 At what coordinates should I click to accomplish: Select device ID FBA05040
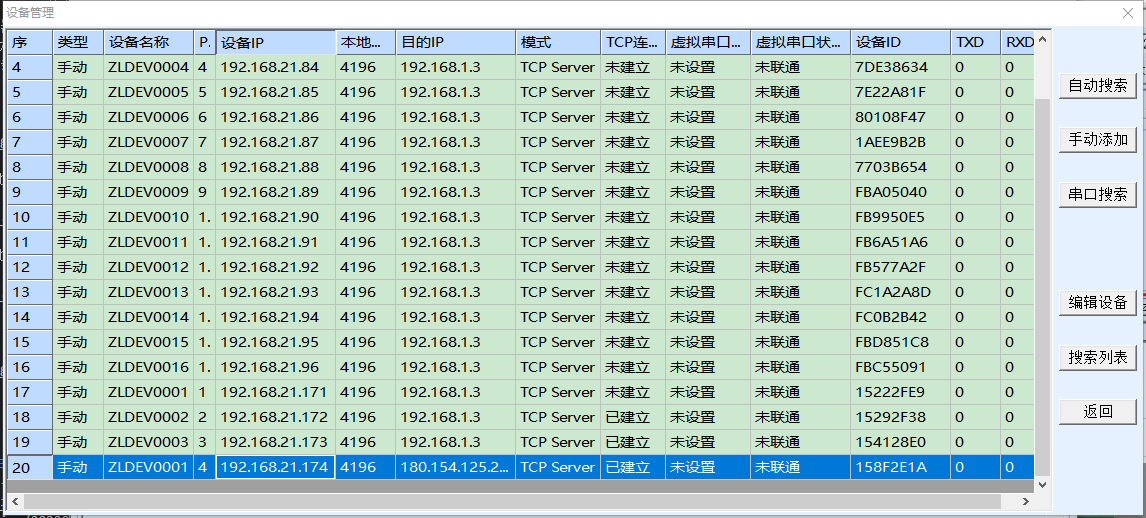point(900,192)
